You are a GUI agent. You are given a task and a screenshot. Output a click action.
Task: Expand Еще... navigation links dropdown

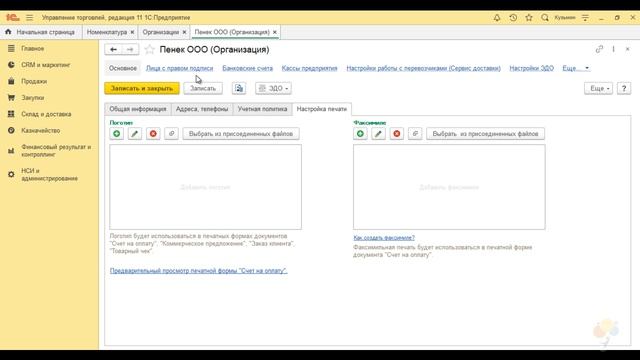[x=576, y=68]
